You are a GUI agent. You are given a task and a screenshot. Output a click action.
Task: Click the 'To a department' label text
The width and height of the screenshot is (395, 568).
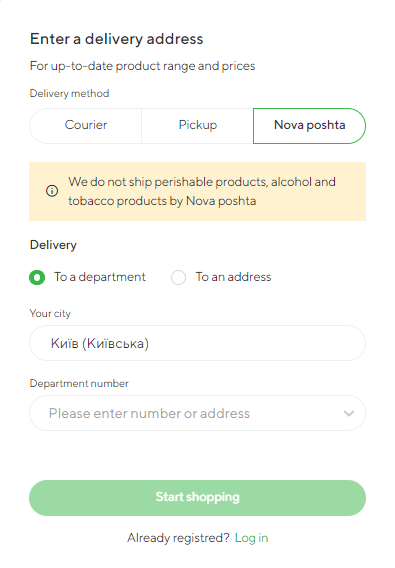[100, 277]
